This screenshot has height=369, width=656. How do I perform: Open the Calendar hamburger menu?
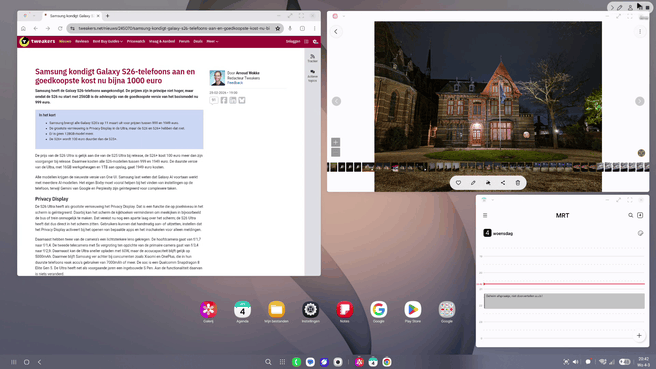click(485, 215)
